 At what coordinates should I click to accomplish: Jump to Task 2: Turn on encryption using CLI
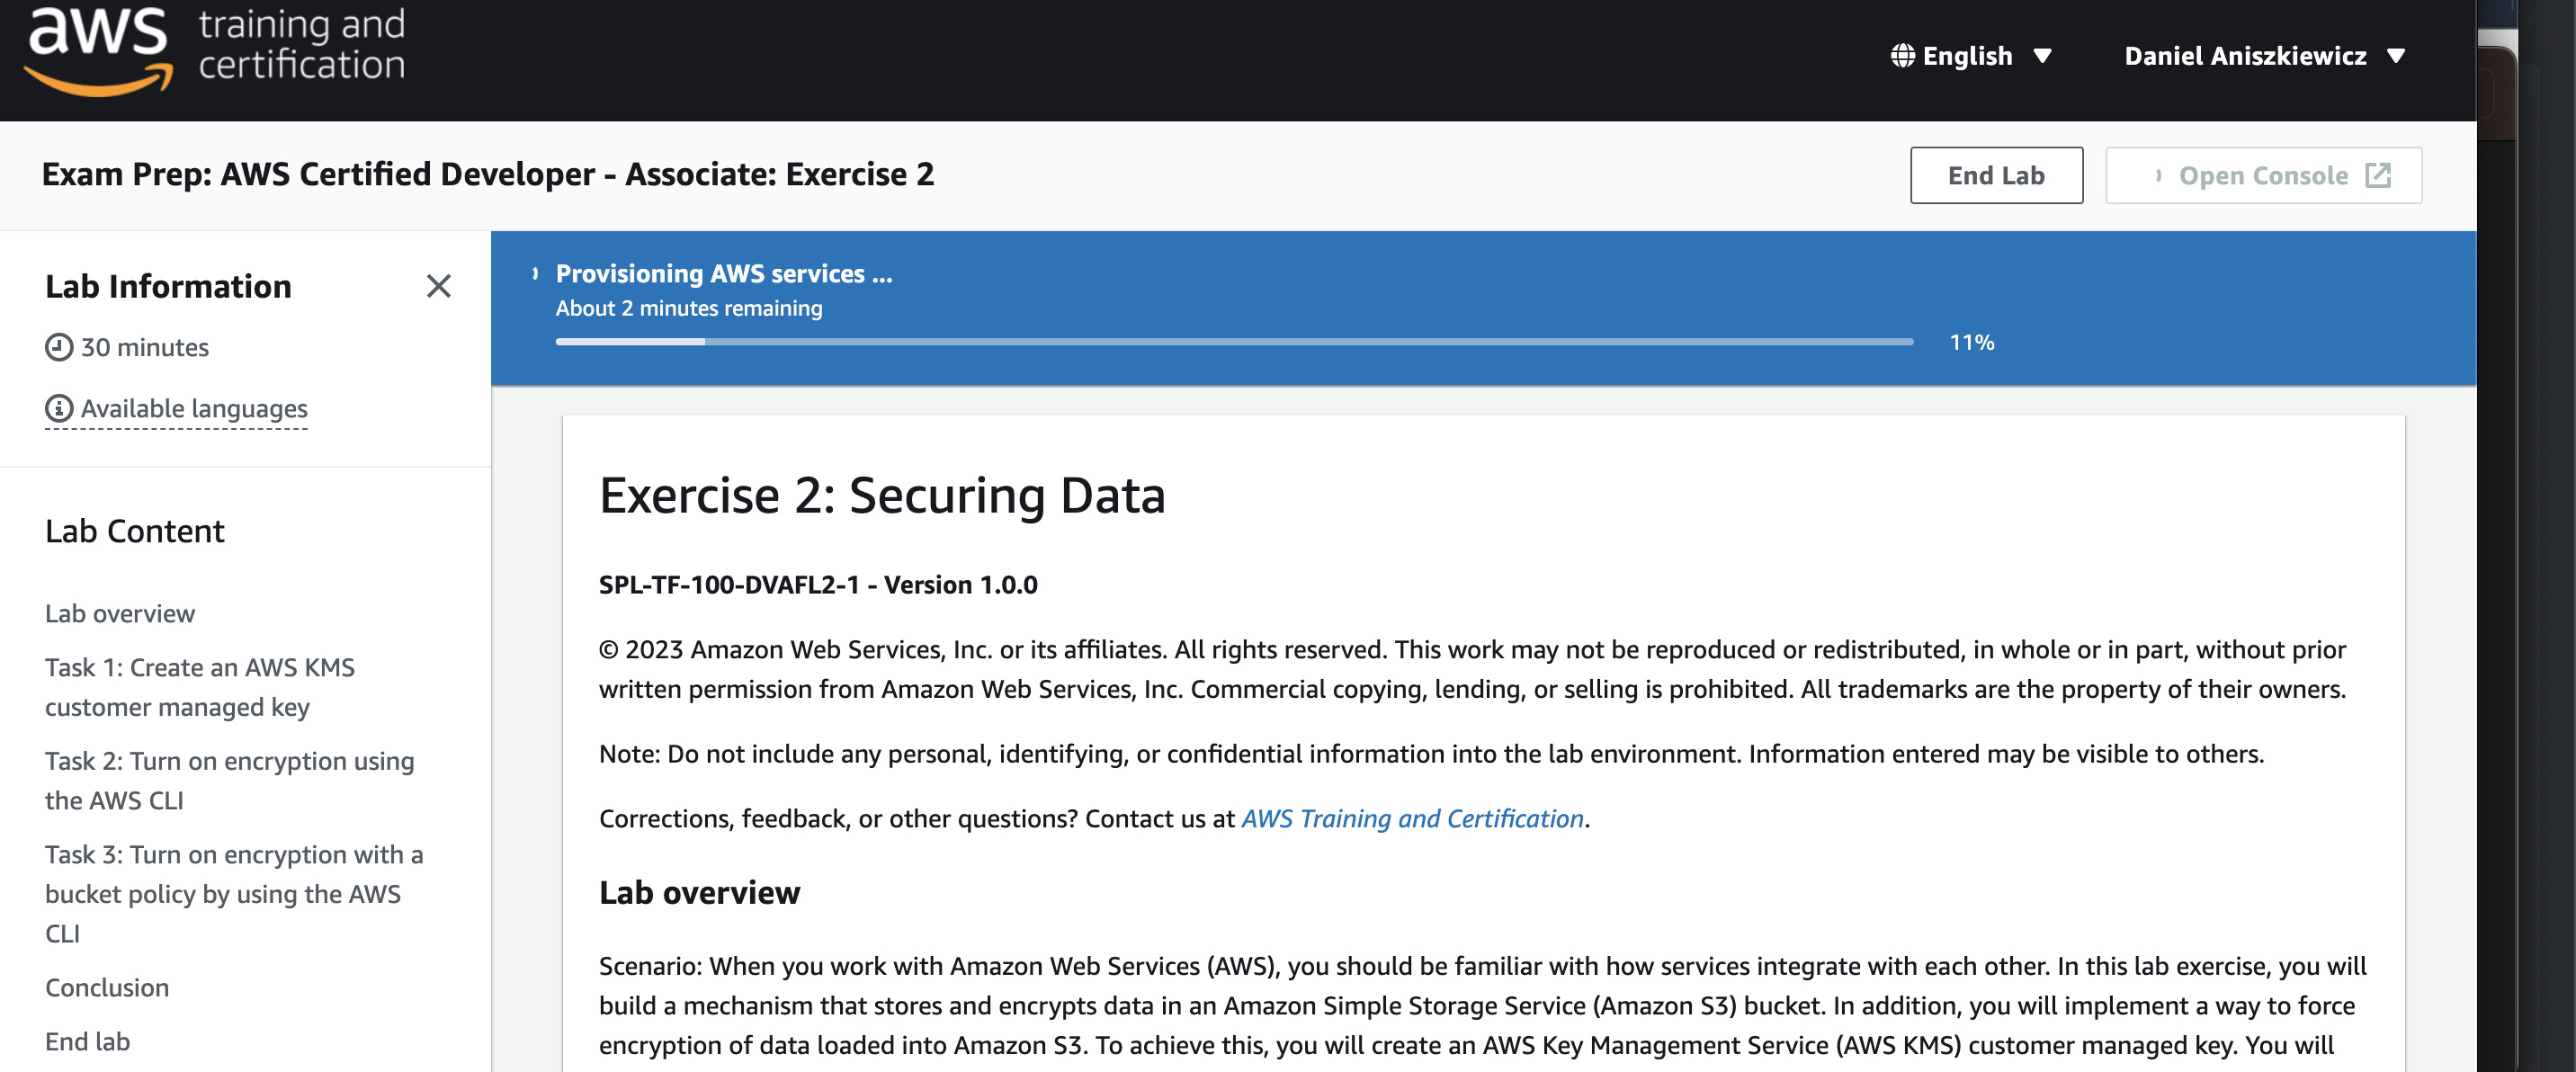click(229, 781)
